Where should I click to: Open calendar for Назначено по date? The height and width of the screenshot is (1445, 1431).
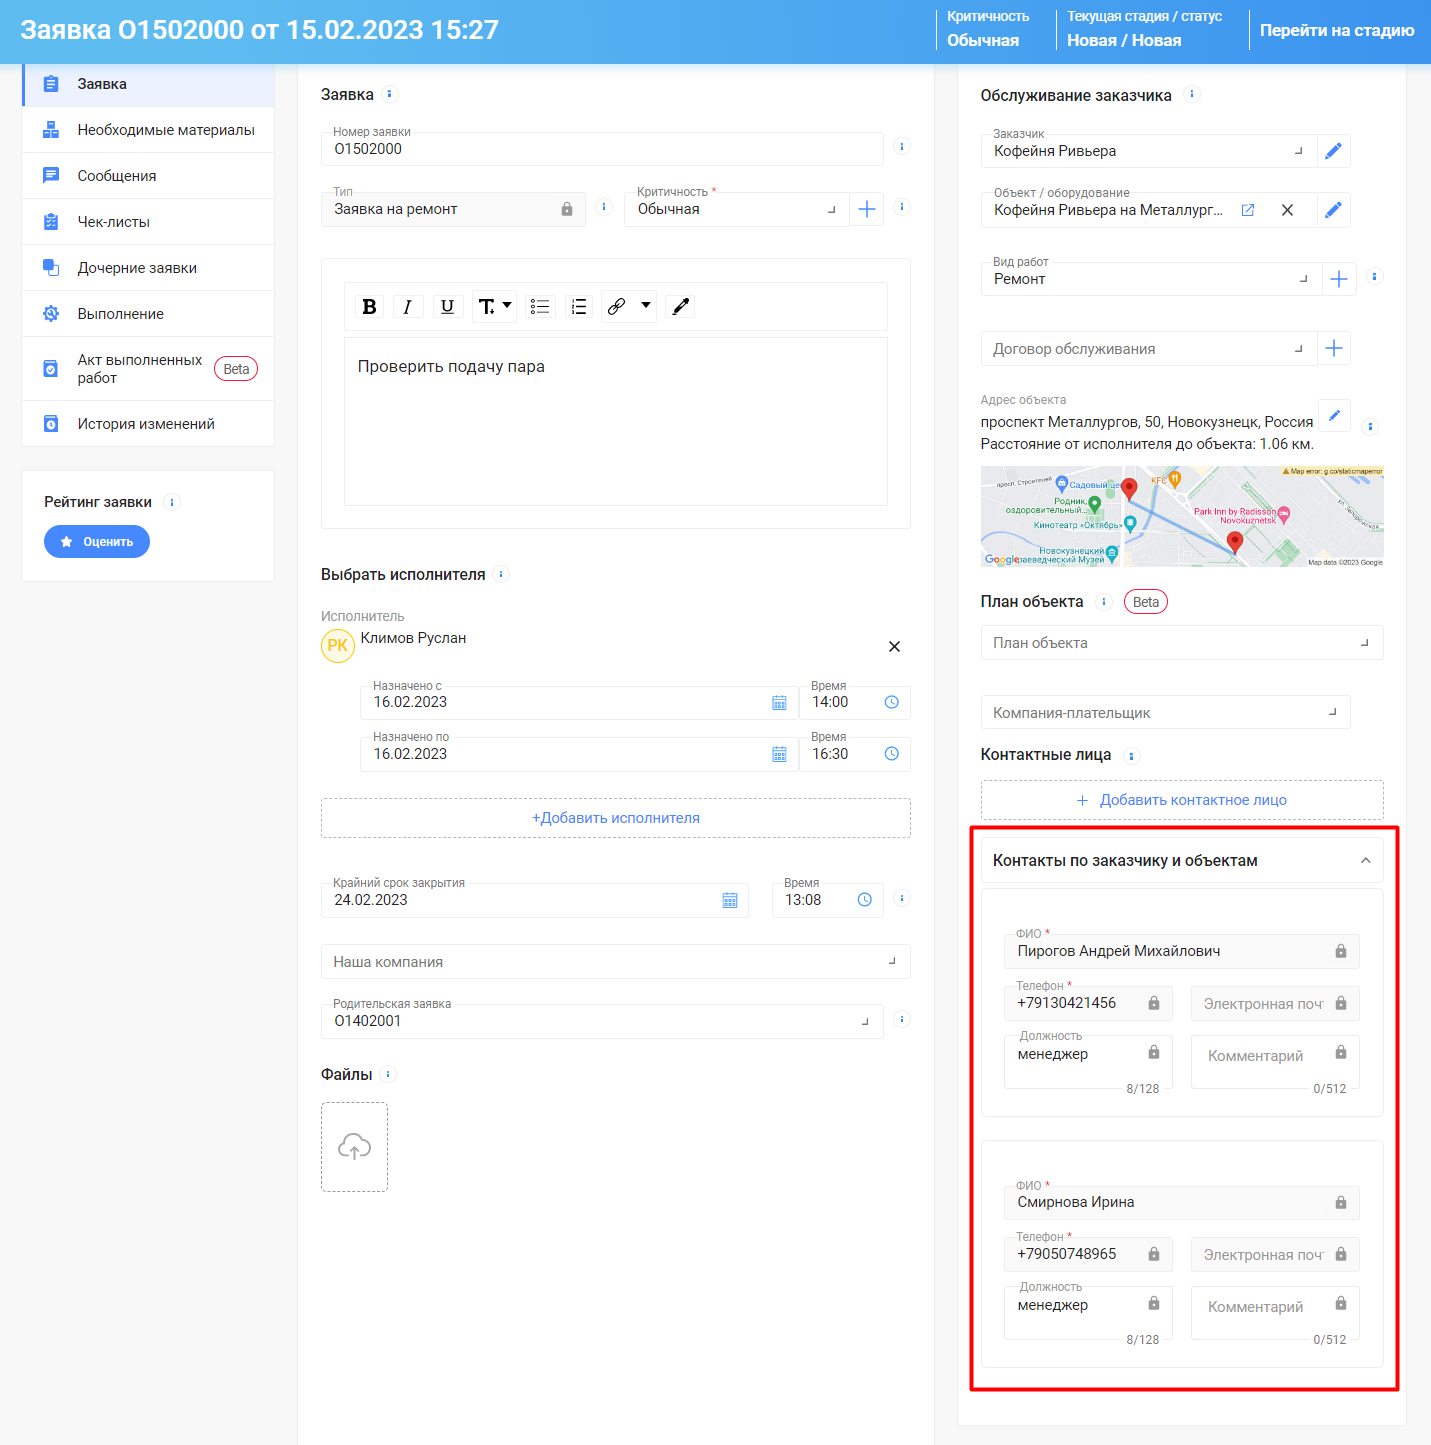pos(779,755)
